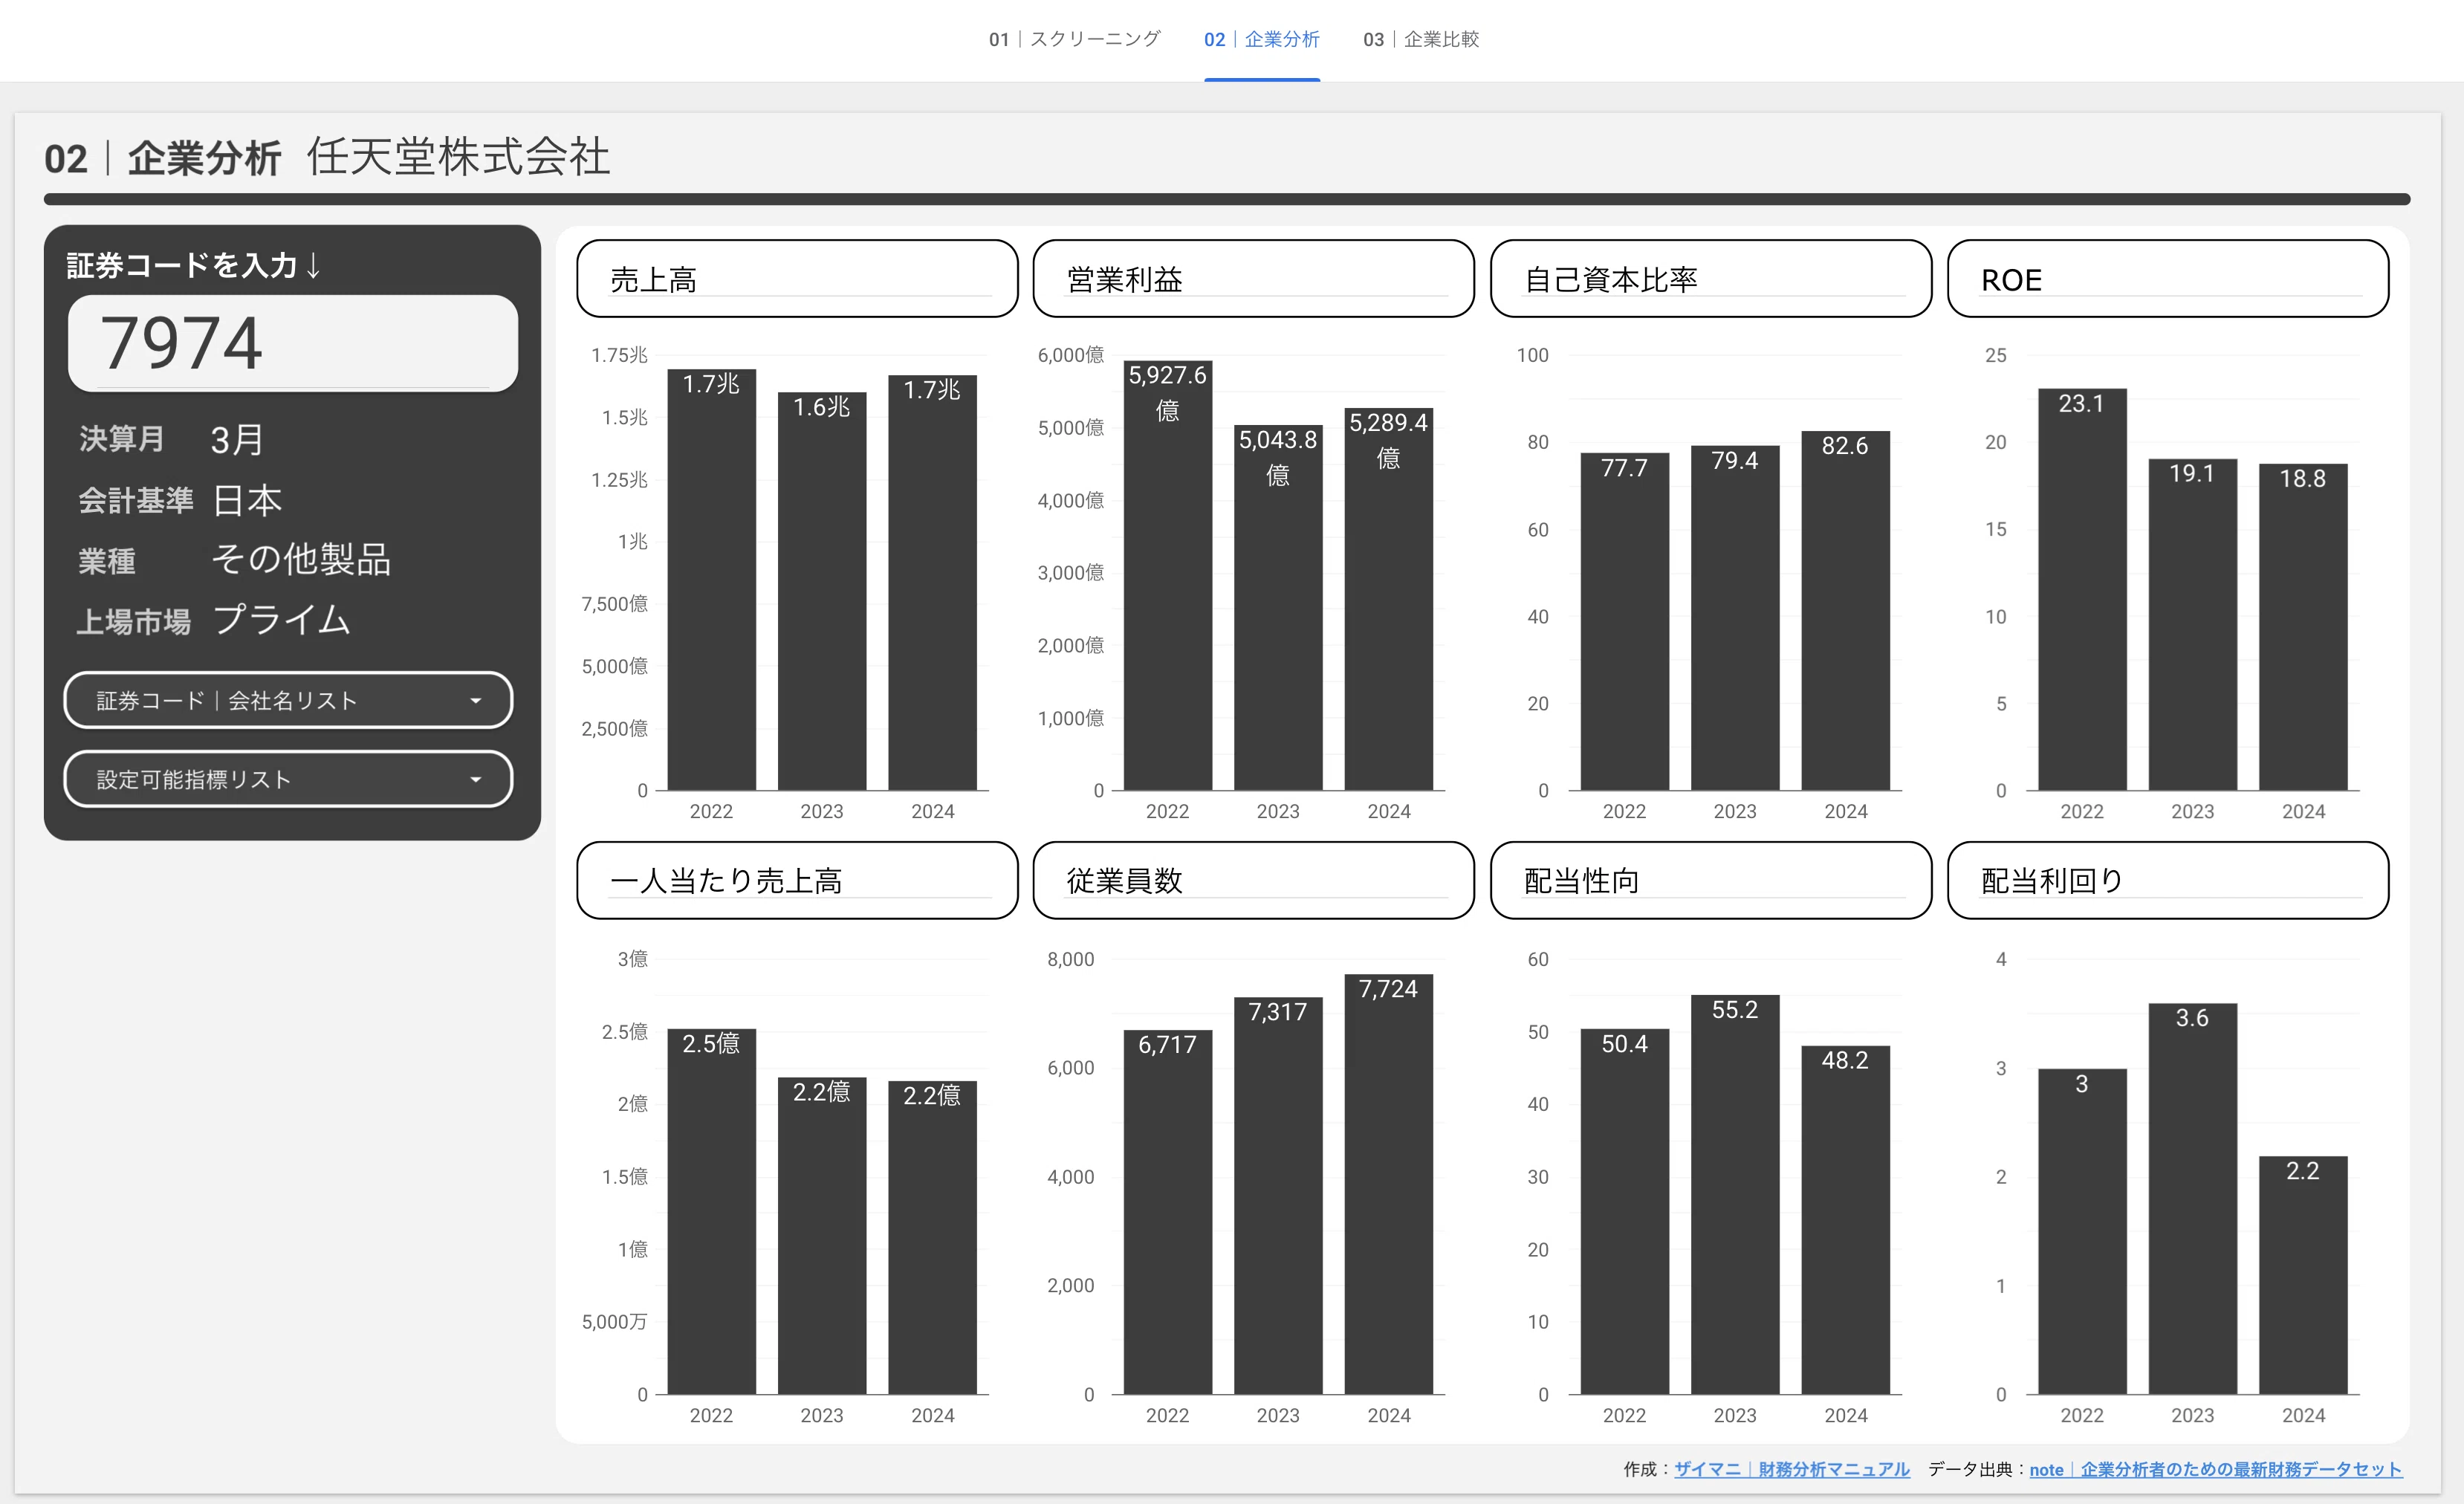Click the 5,043.8億 bar in 営業利益 chart
The height and width of the screenshot is (1504, 2464).
(1278, 608)
